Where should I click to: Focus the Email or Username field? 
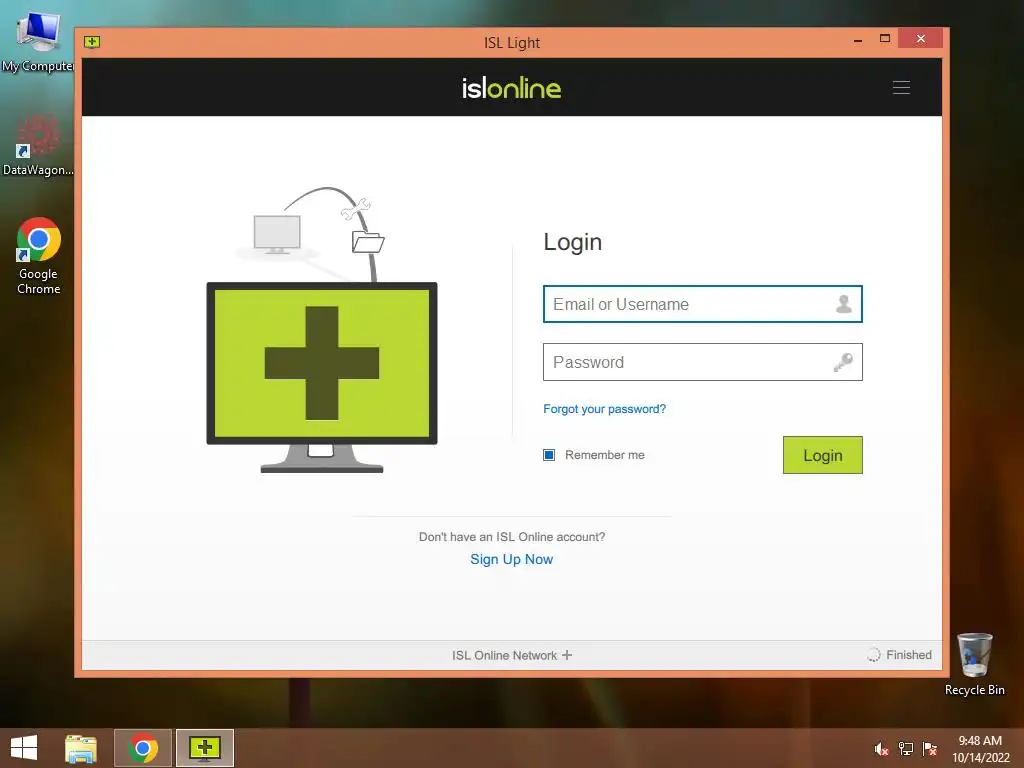[703, 304]
